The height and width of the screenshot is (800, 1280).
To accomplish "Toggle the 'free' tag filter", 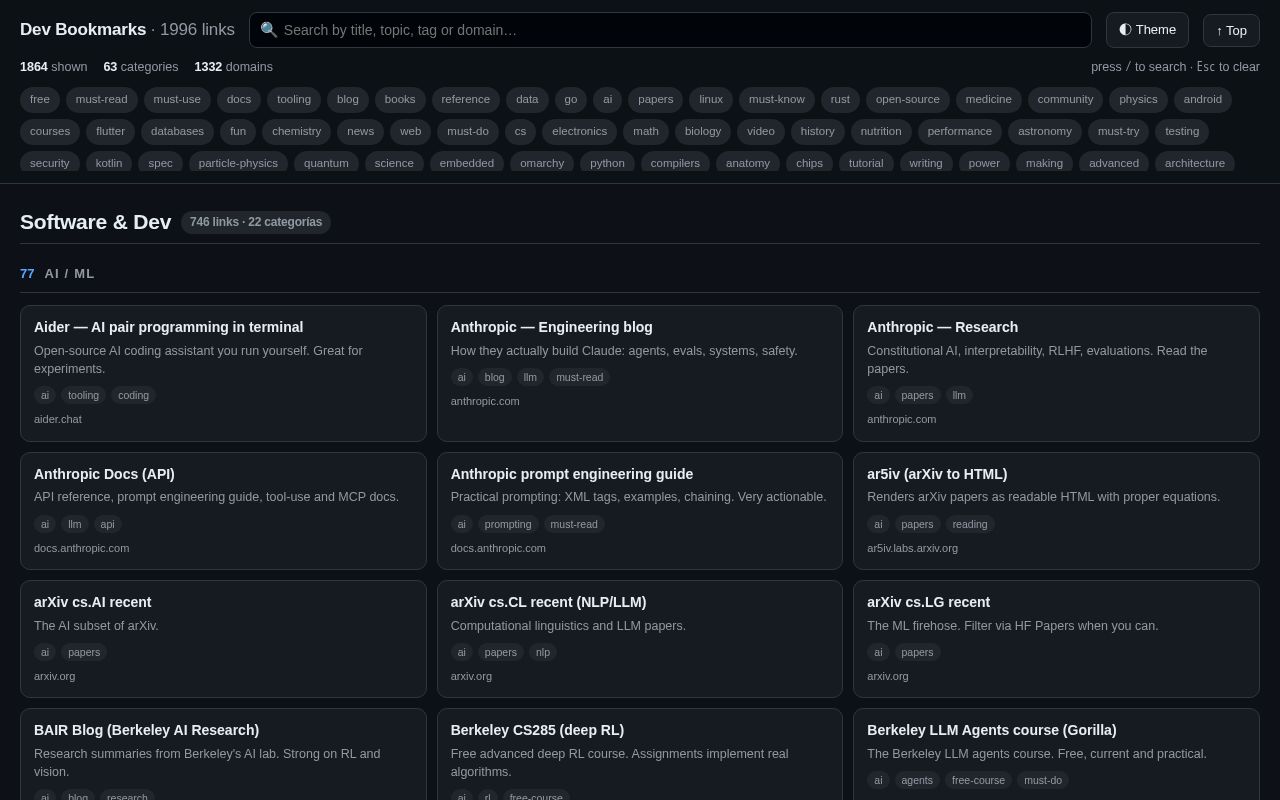I will [x=40, y=99].
